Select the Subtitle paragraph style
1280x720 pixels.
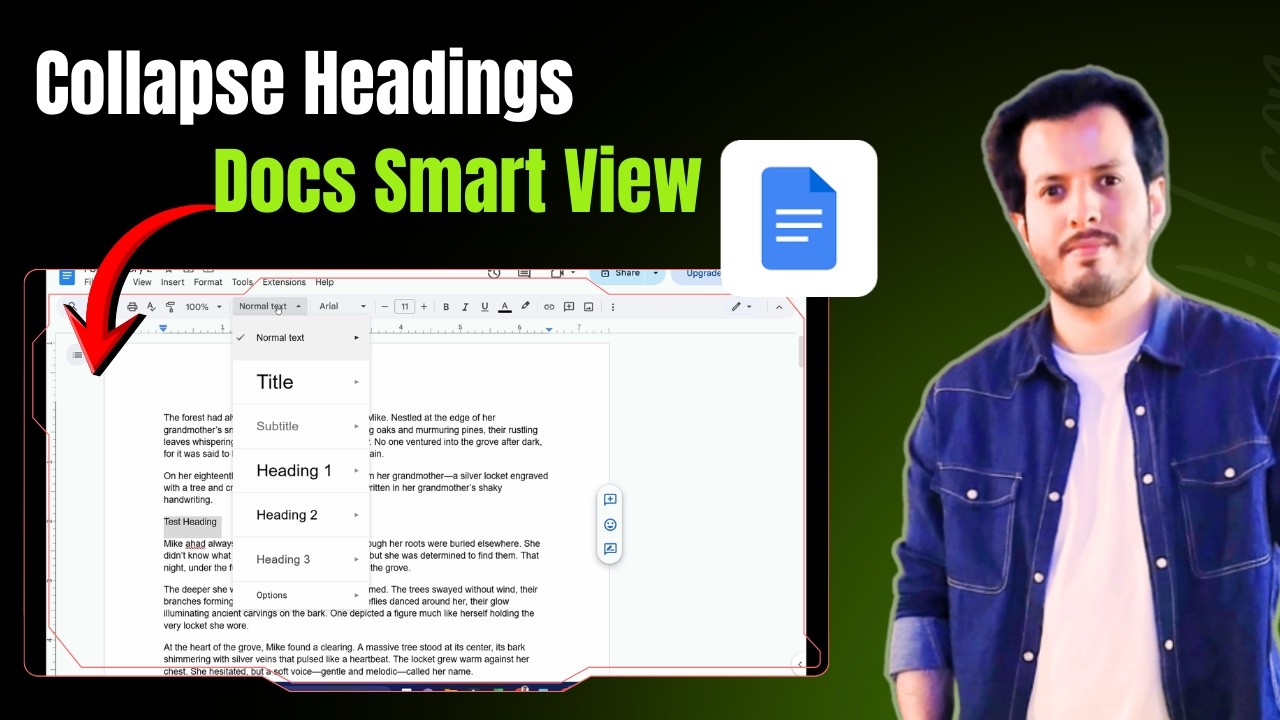(x=301, y=426)
